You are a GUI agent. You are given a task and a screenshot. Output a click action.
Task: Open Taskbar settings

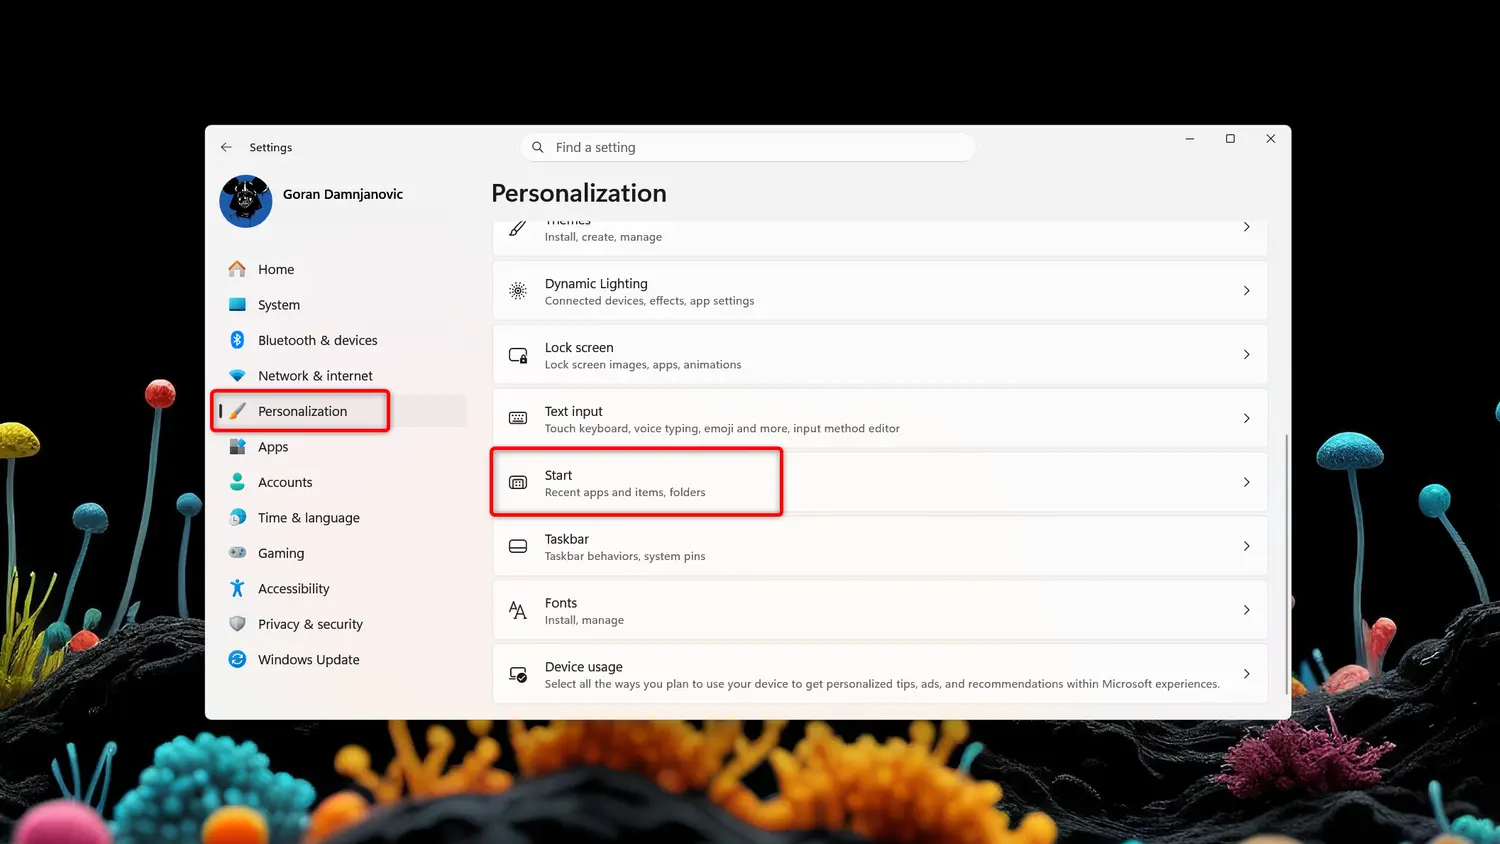click(x=880, y=546)
